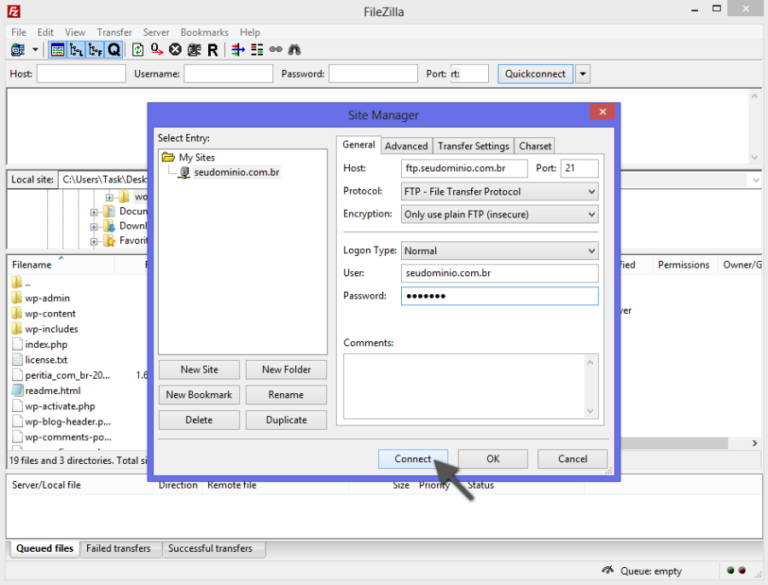768x585 pixels.
Task: Open the Protocol dropdown
Action: point(498,191)
